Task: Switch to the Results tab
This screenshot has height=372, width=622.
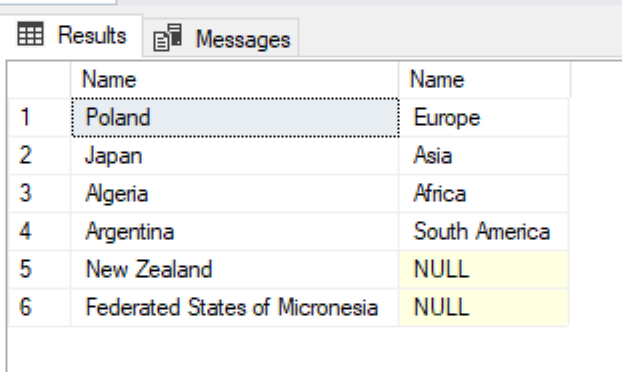Action: [71, 36]
